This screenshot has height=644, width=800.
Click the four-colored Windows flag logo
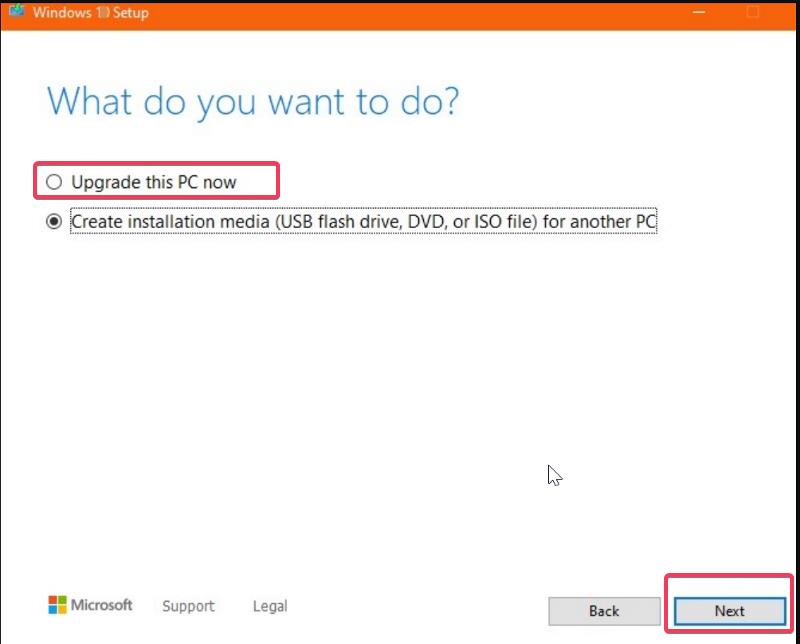click(x=57, y=605)
